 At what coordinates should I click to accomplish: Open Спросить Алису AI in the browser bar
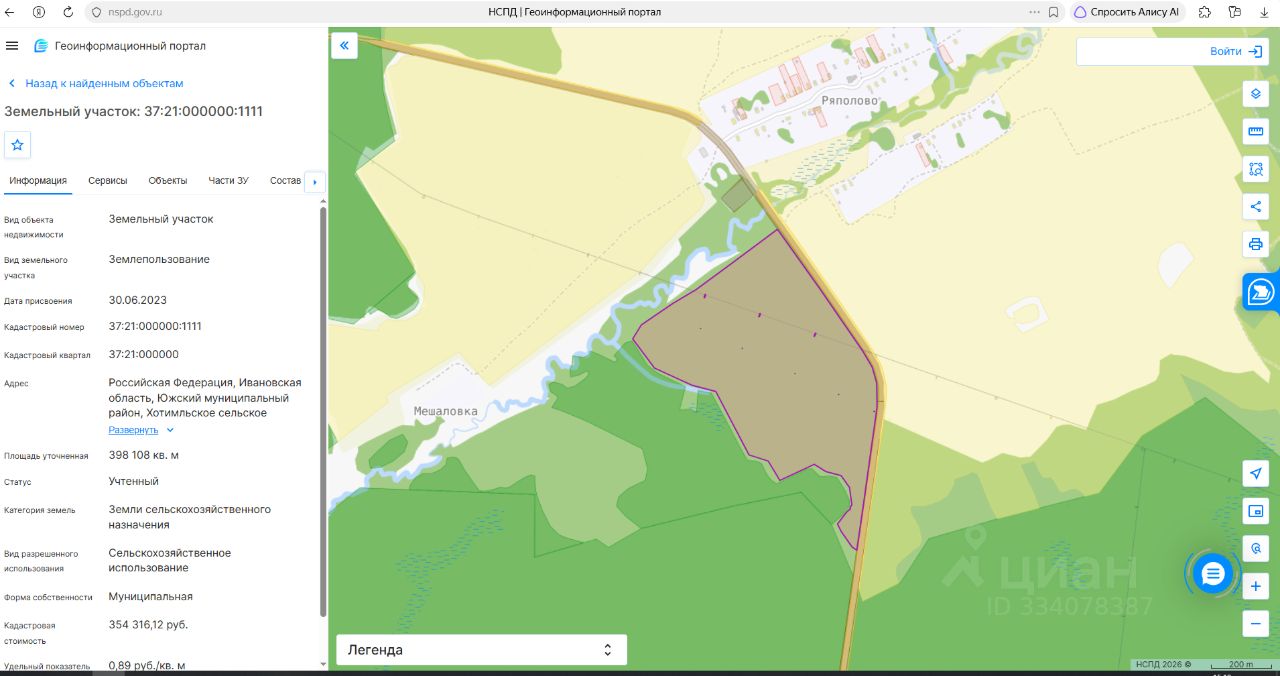point(1127,12)
